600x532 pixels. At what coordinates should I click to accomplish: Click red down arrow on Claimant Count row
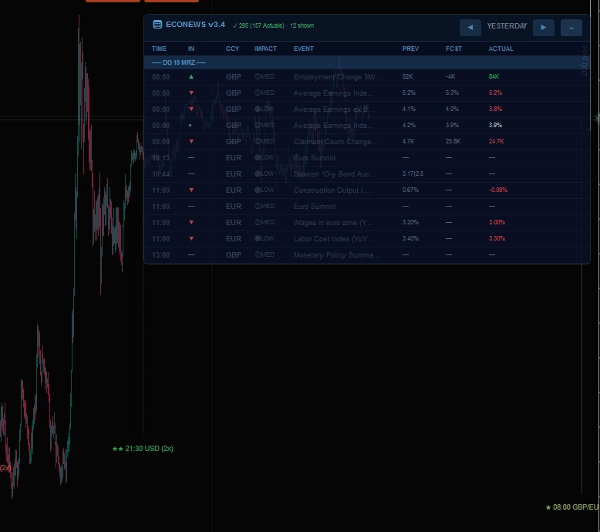pos(191,141)
